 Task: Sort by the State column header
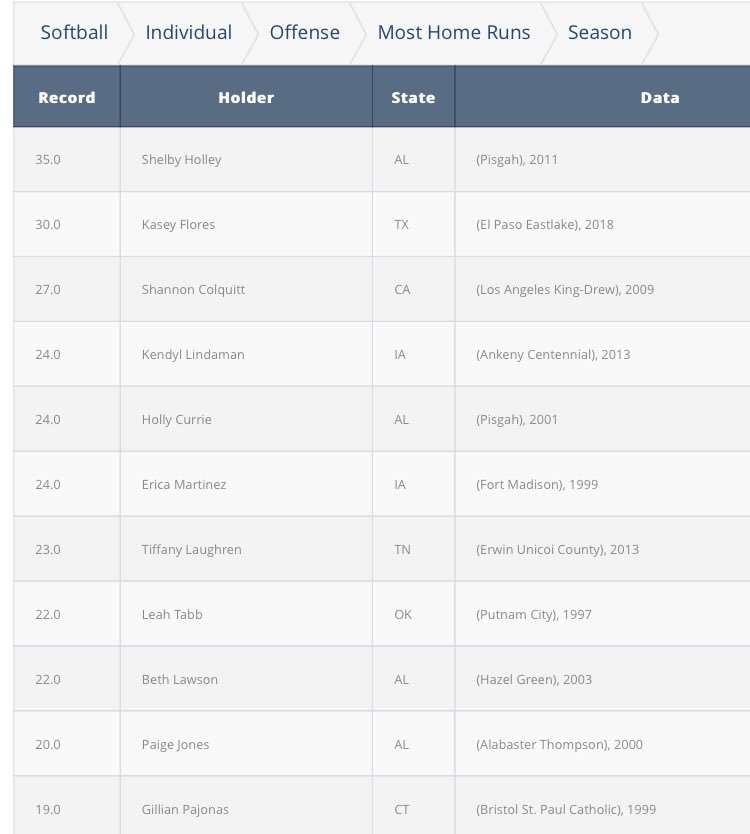pyautogui.click(x=413, y=97)
